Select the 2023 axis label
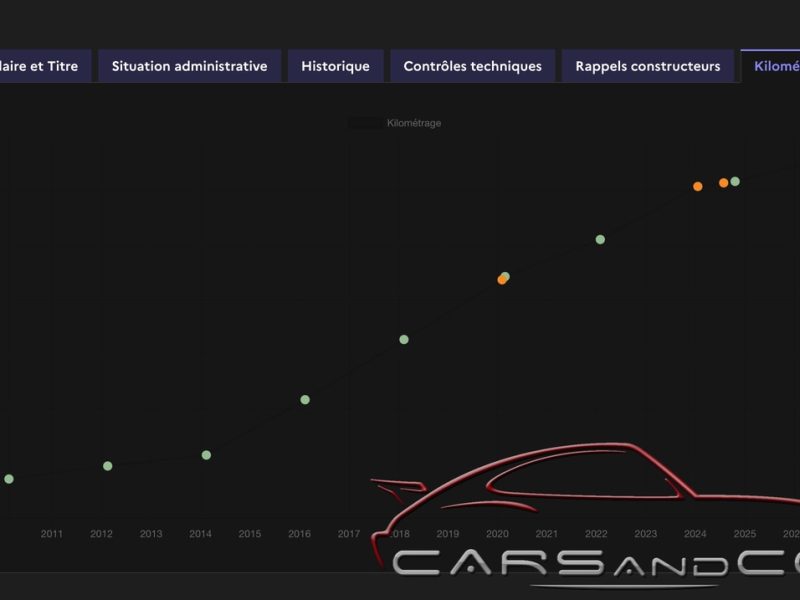The width and height of the screenshot is (800, 600). click(645, 534)
